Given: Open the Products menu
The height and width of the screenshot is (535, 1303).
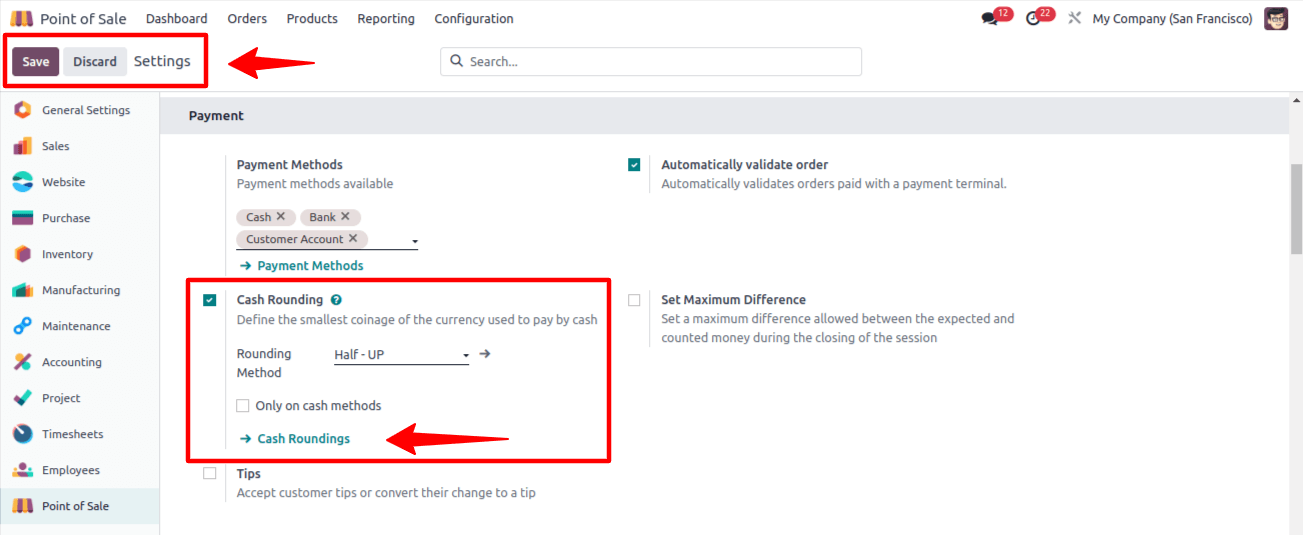Looking at the screenshot, I should point(312,19).
